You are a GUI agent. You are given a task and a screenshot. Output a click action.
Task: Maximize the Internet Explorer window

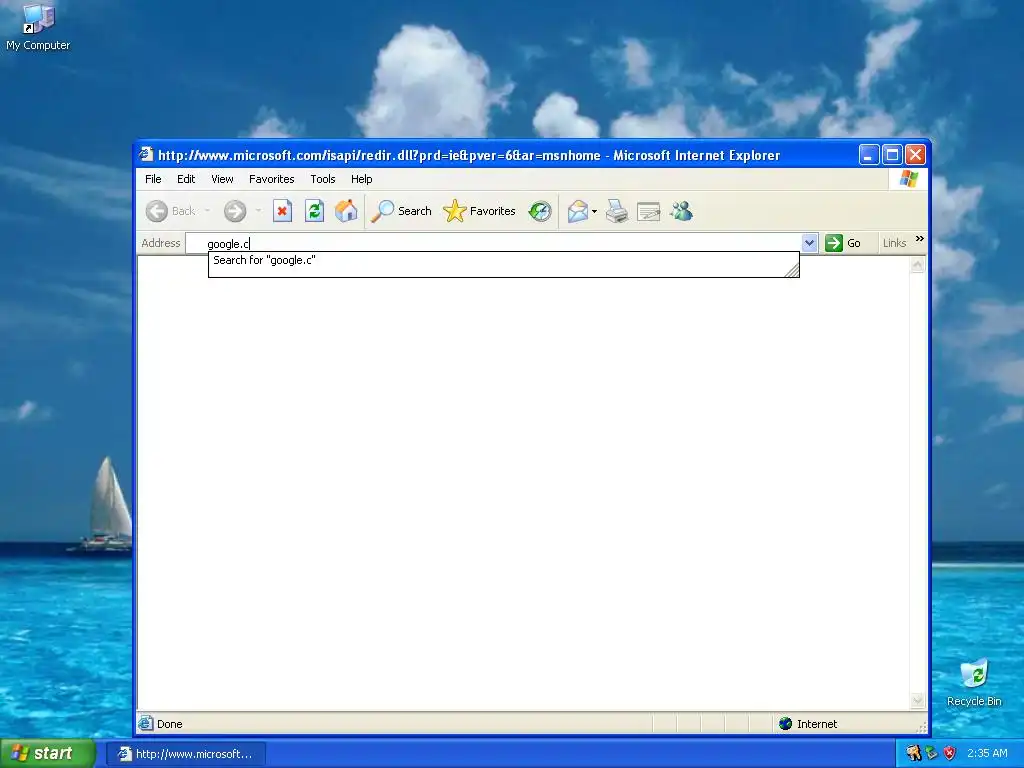(x=892, y=155)
